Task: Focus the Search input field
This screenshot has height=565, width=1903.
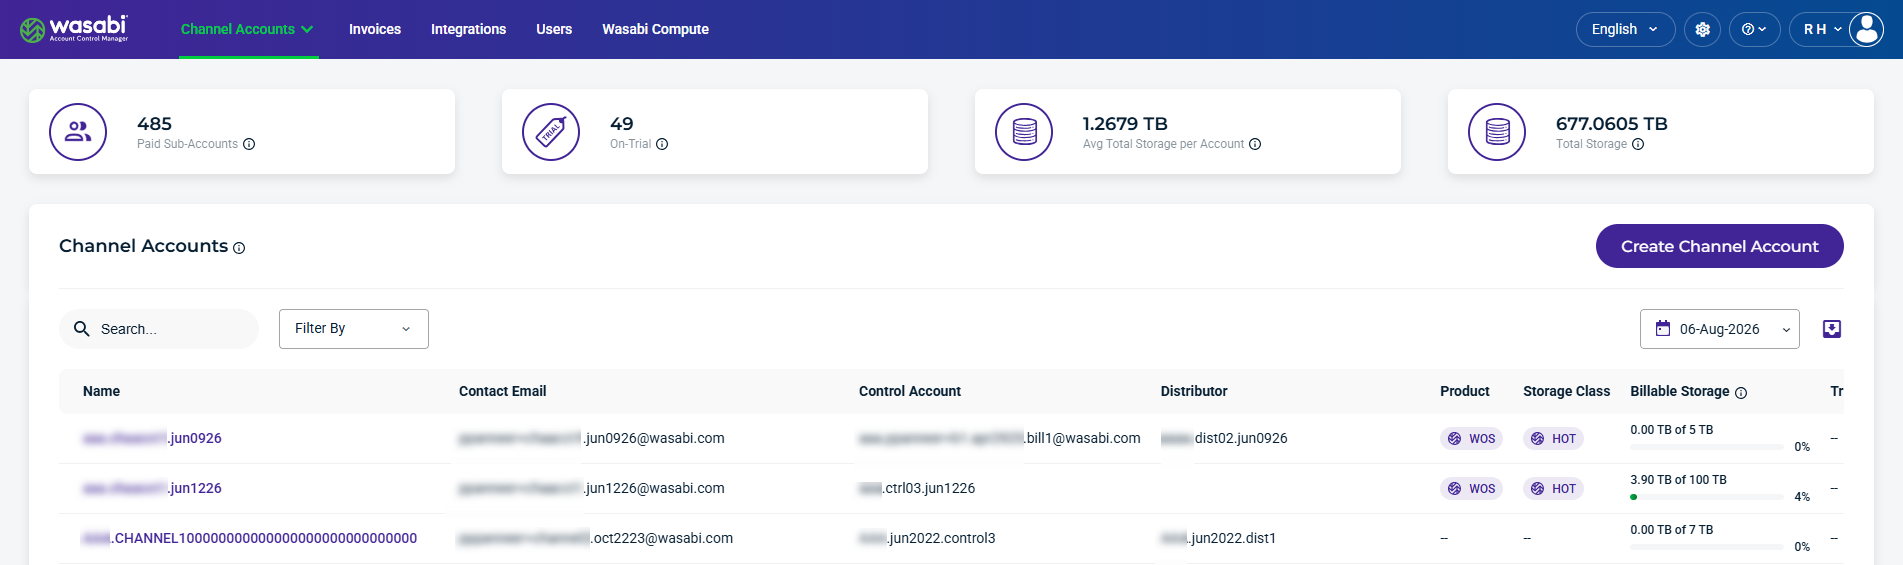Action: click(159, 329)
